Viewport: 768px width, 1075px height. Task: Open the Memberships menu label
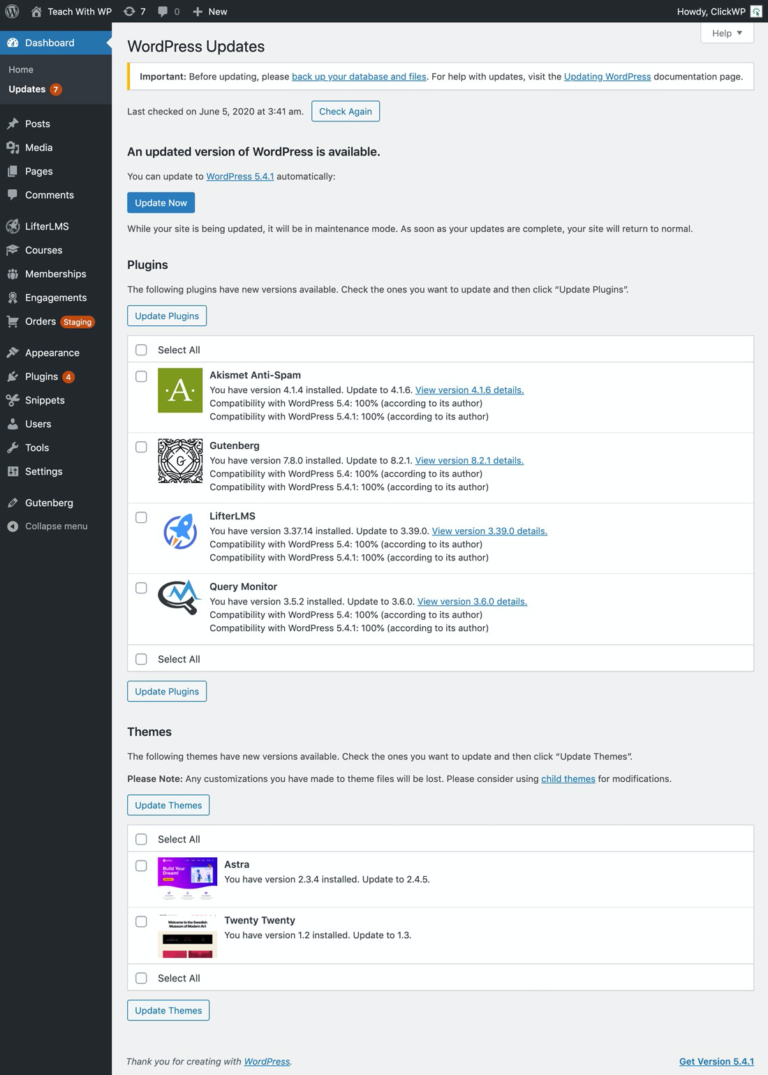56,274
